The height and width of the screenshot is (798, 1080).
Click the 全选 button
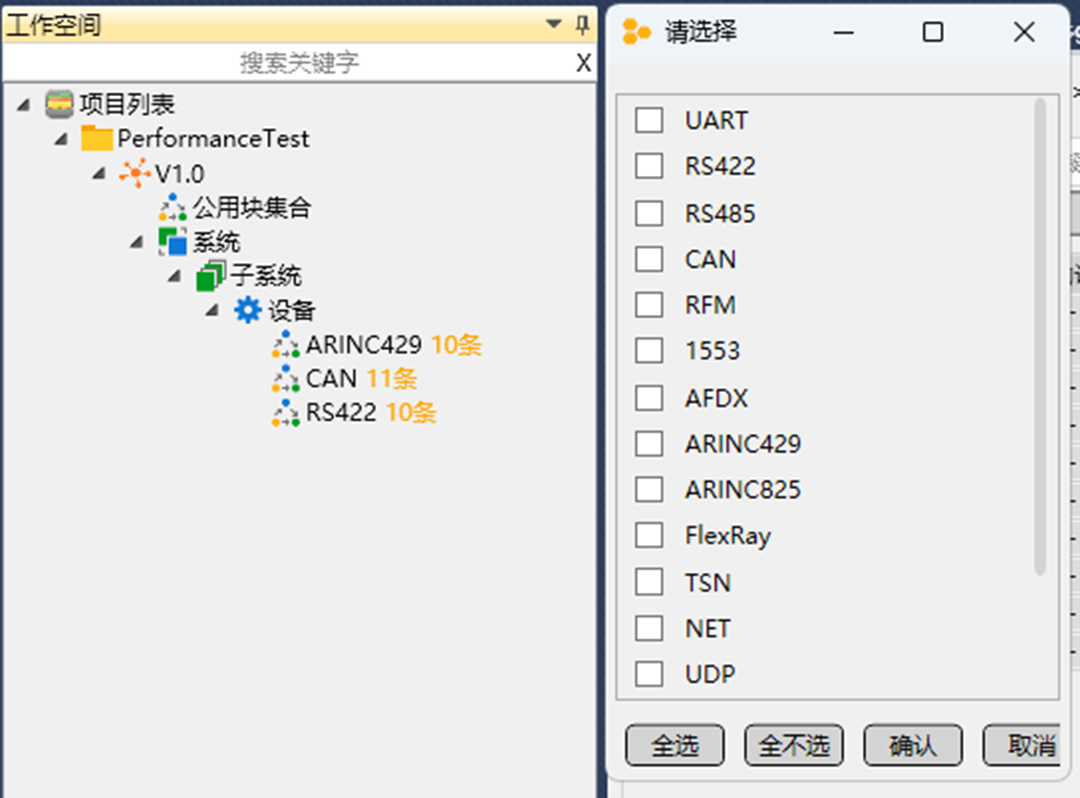click(674, 745)
